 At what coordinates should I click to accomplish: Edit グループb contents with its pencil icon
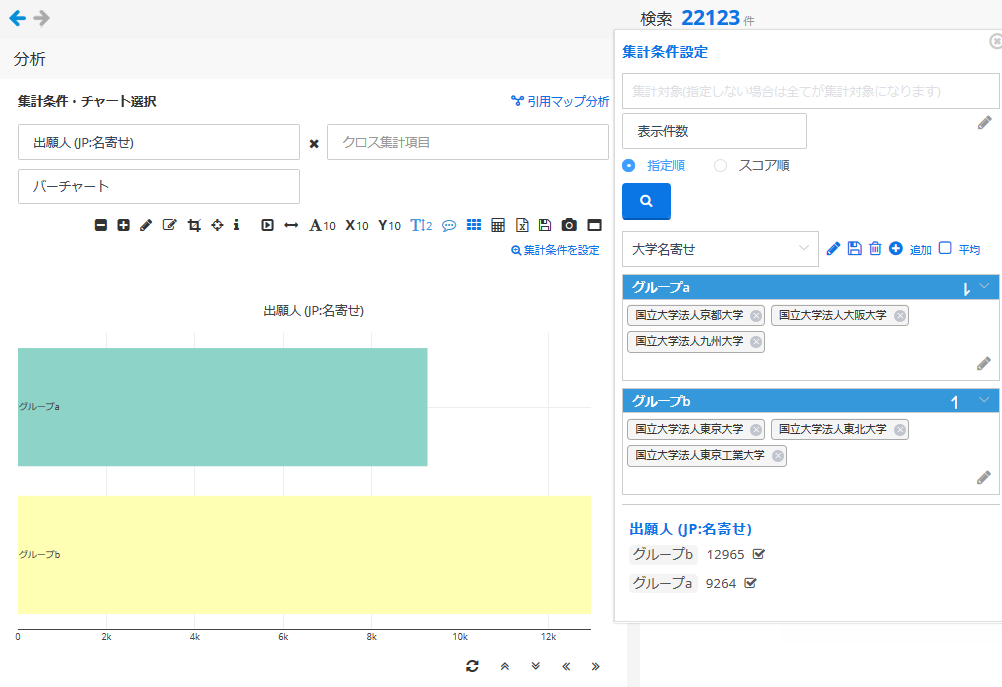[984, 477]
